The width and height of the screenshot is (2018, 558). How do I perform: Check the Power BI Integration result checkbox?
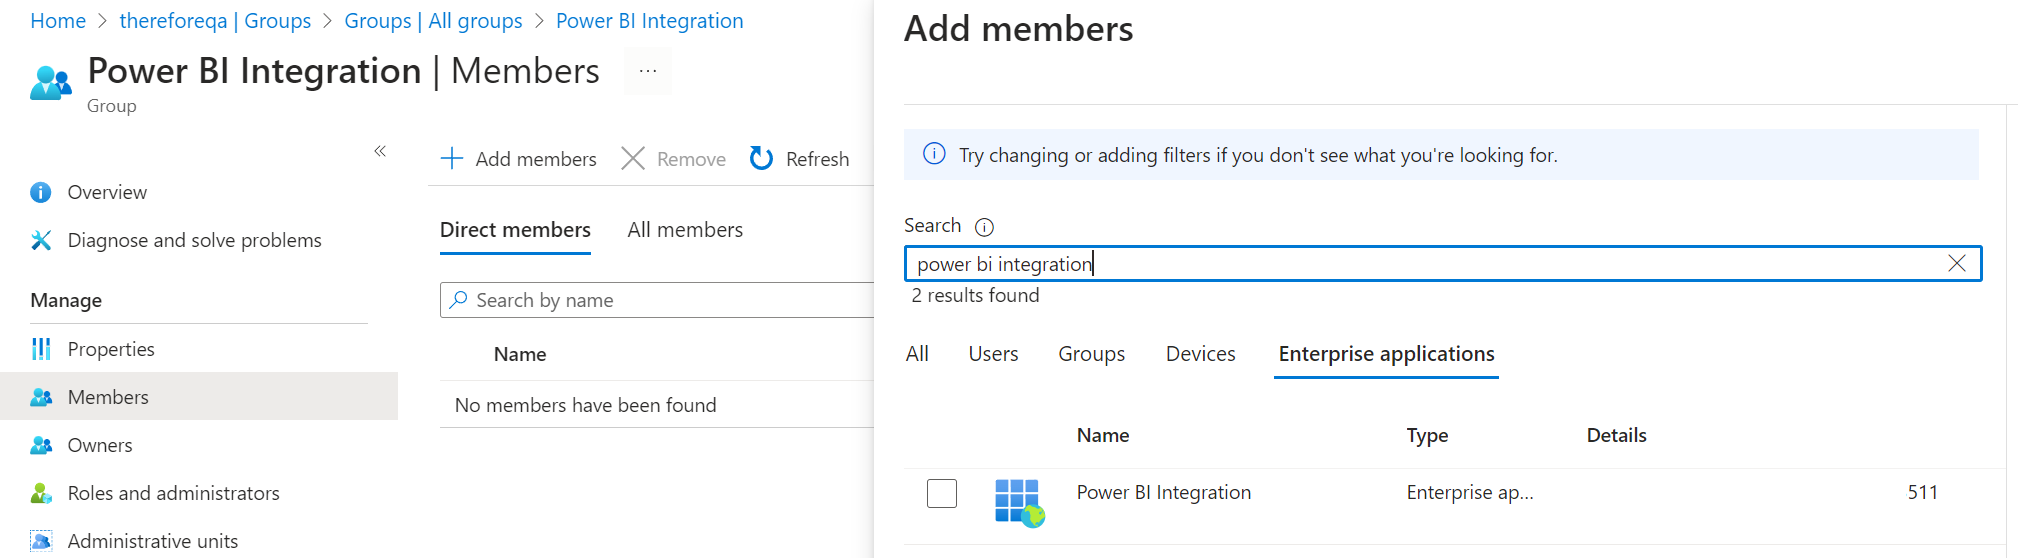(942, 493)
